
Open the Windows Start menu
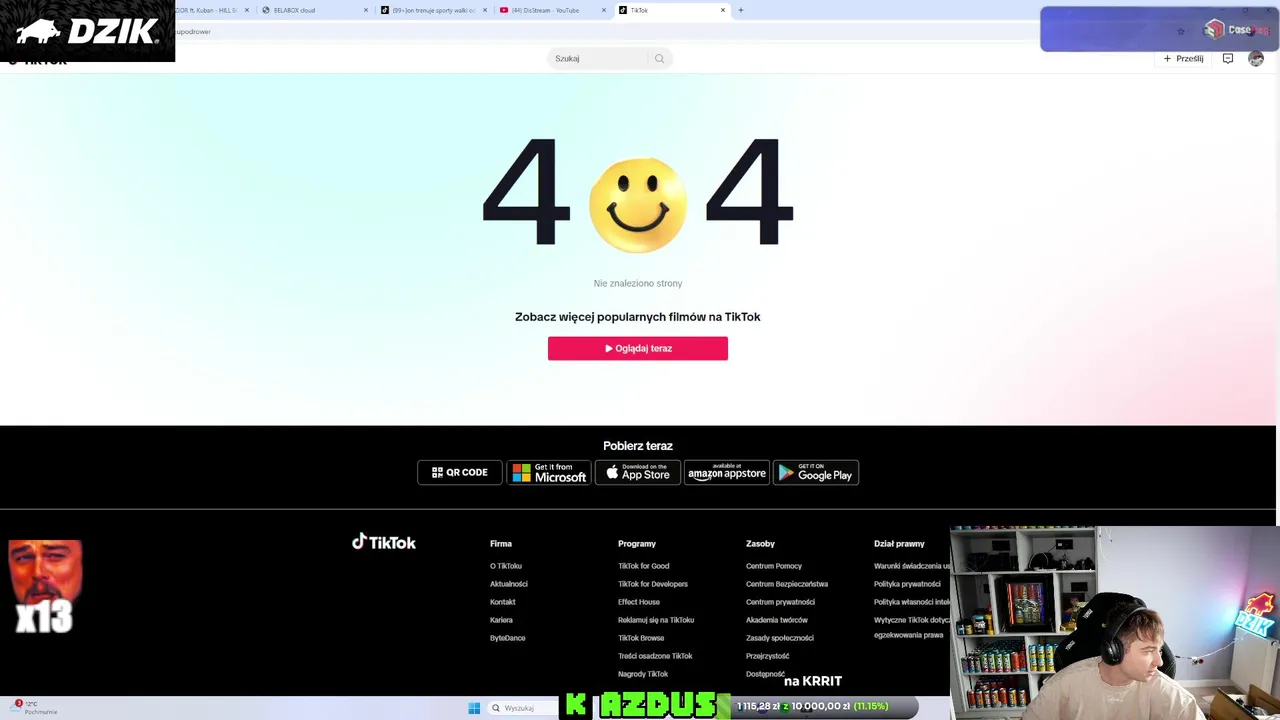point(474,708)
